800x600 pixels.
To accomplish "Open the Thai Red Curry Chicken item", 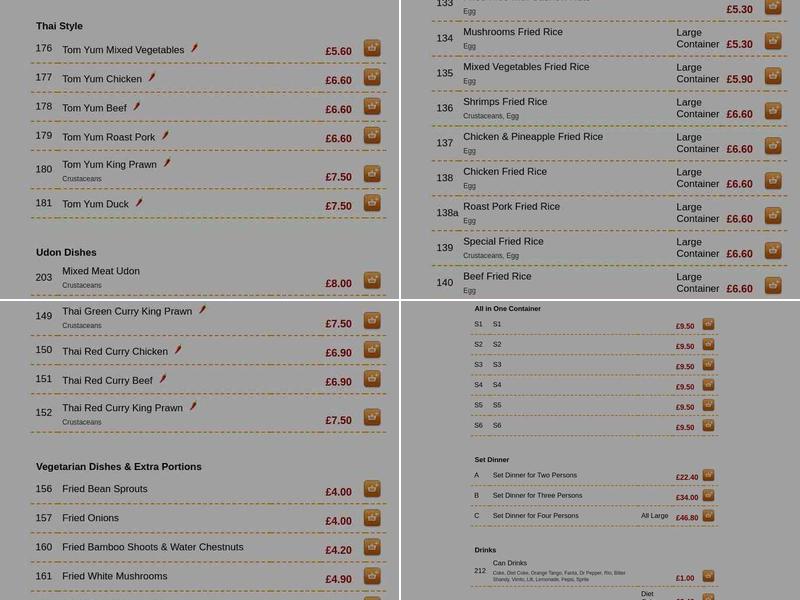I will tap(115, 349).
